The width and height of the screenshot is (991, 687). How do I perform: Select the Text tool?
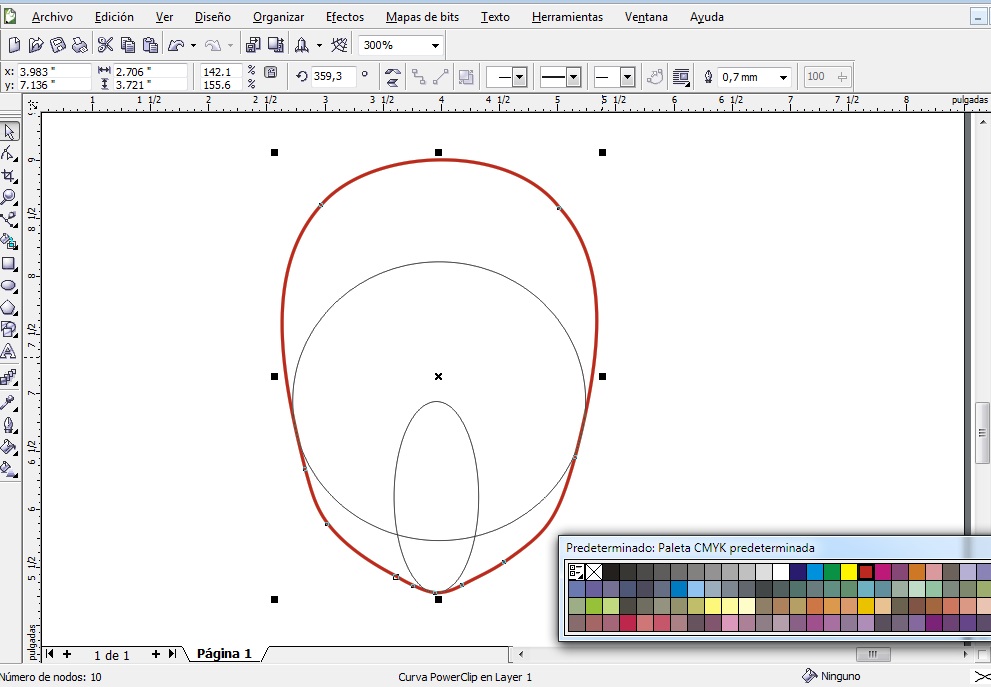click(9, 351)
